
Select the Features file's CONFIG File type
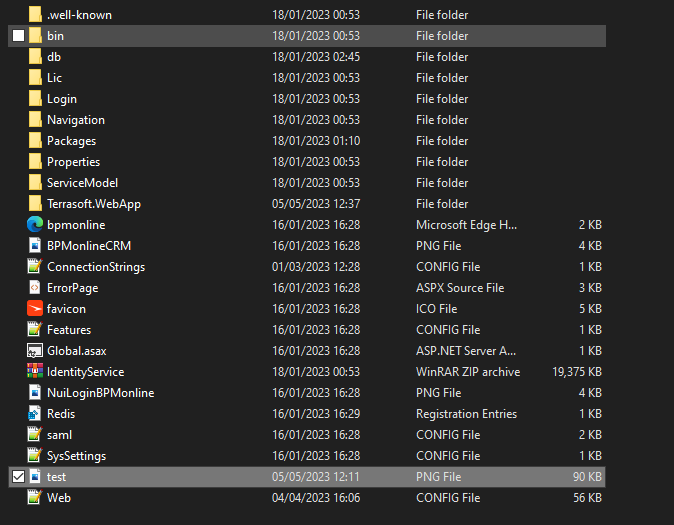[x=448, y=330]
